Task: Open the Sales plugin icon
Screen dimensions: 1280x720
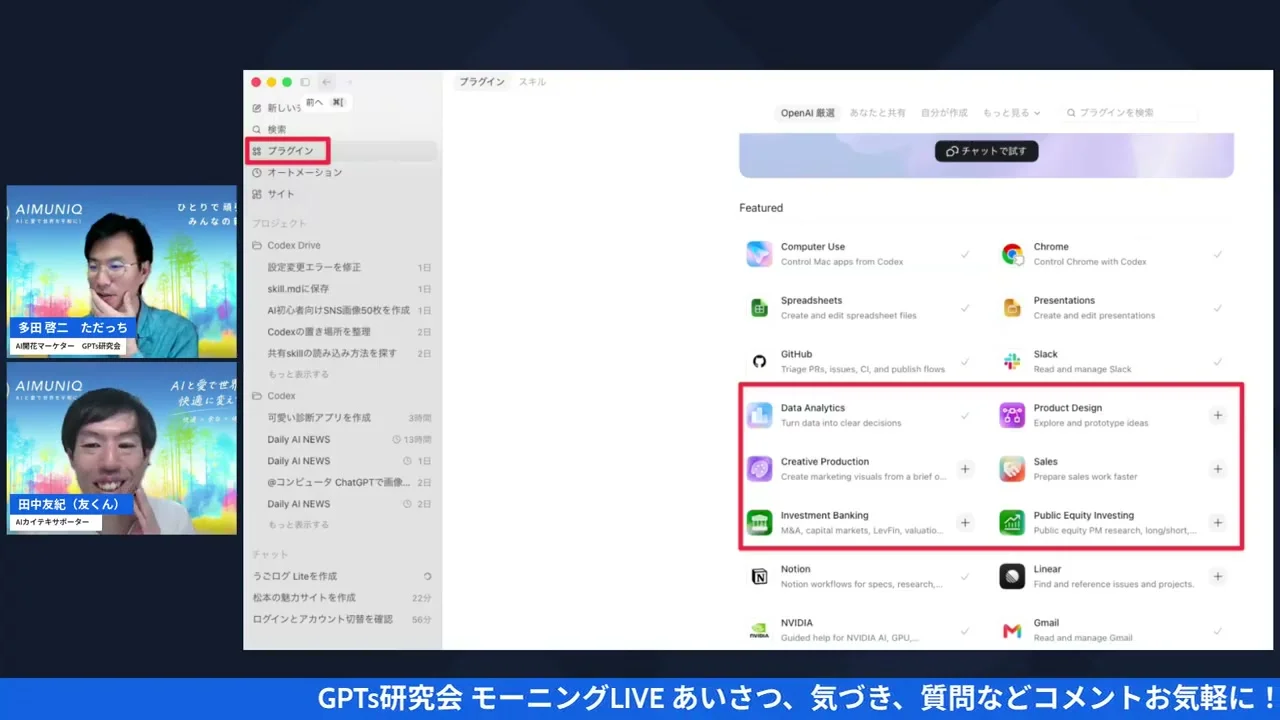Action: pyautogui.click(x=1012, y=469)
